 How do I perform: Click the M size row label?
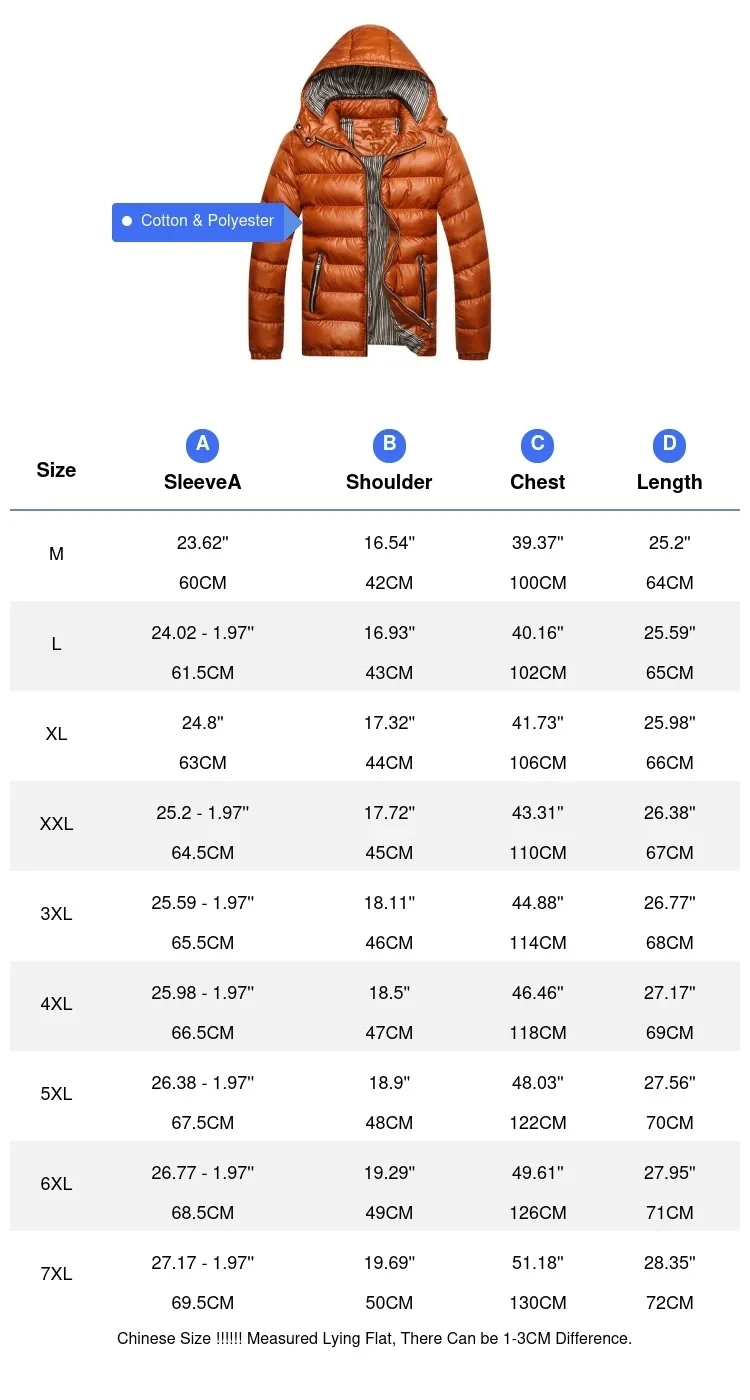point(56,554)
